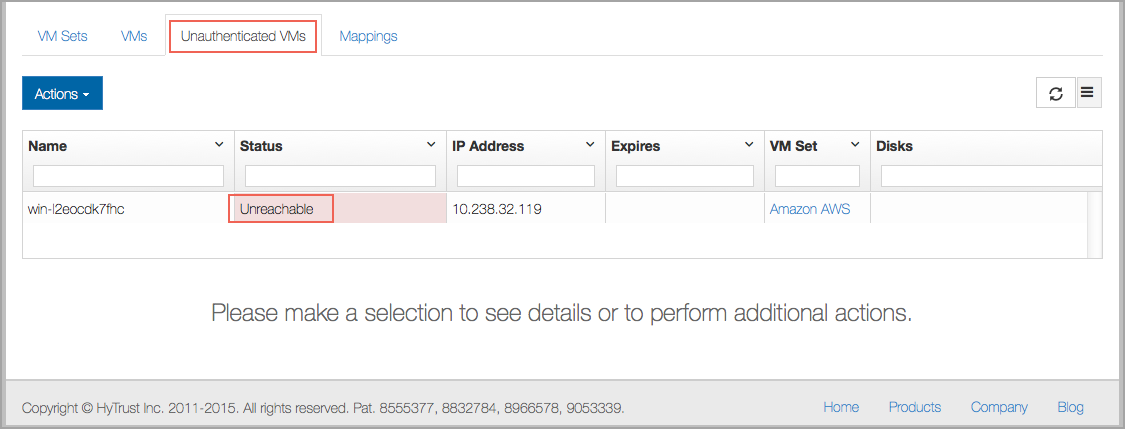Switch to the VMs tab

pos(134,36)
